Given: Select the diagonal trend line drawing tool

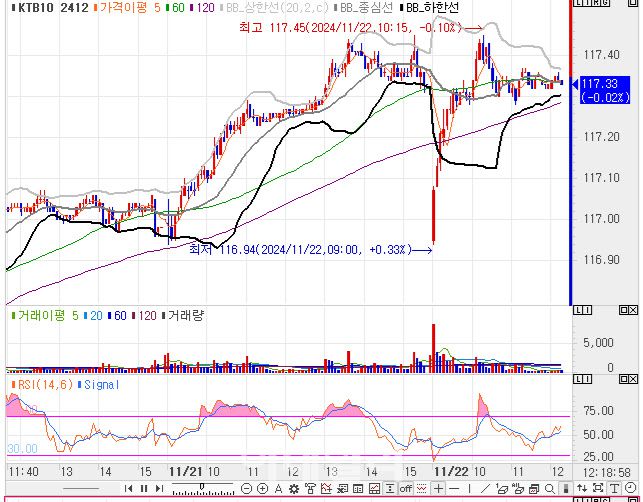Looking at the screenshot, I should point(485,489).
